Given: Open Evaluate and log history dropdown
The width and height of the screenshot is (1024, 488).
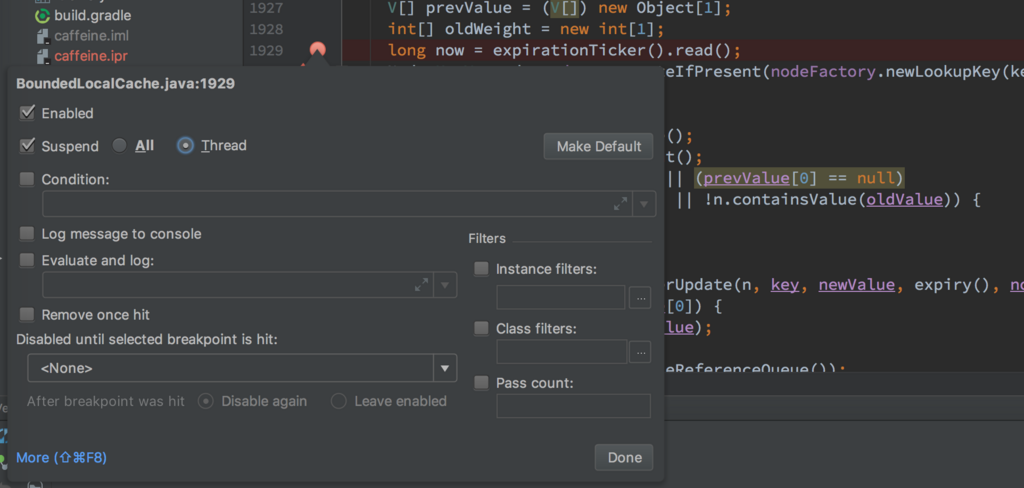Looking at the screenshot, I should [x=445, y=285].
